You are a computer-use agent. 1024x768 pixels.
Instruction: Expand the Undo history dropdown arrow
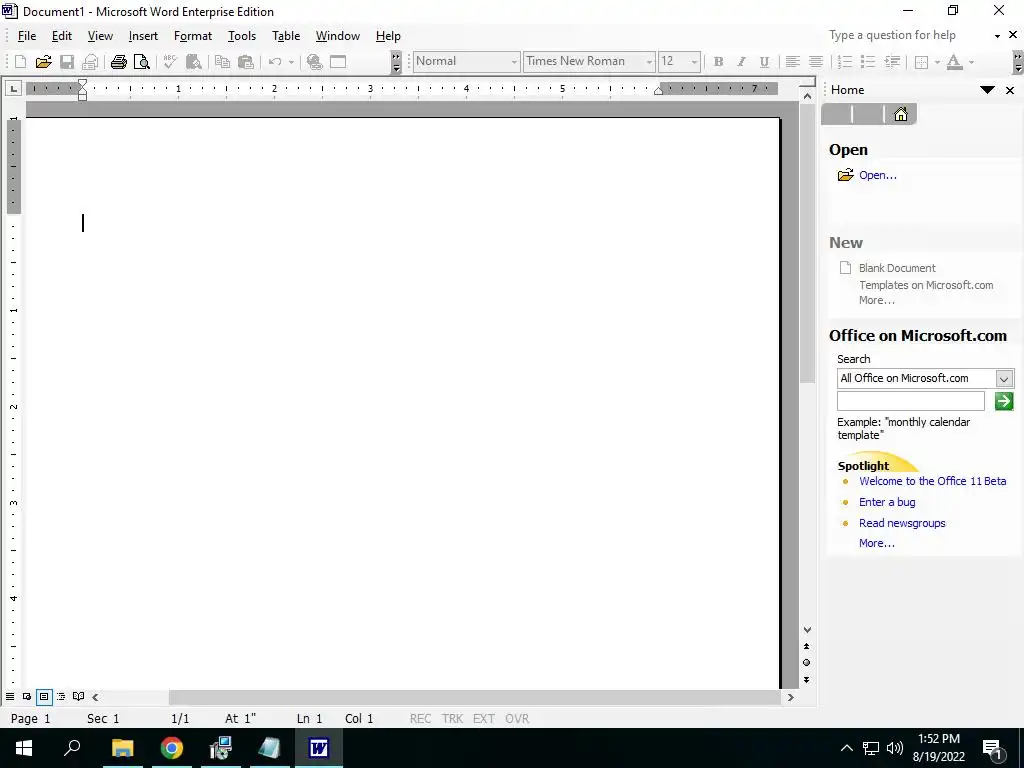click(x=291, y=62)
